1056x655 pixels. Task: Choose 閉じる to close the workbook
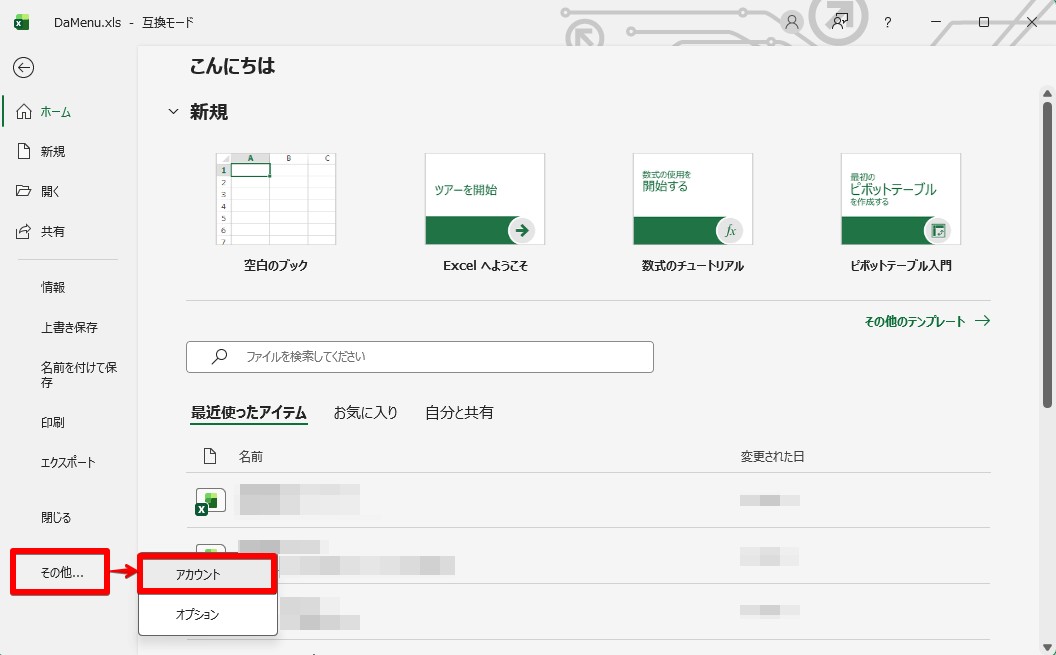(x=56, y=518)
